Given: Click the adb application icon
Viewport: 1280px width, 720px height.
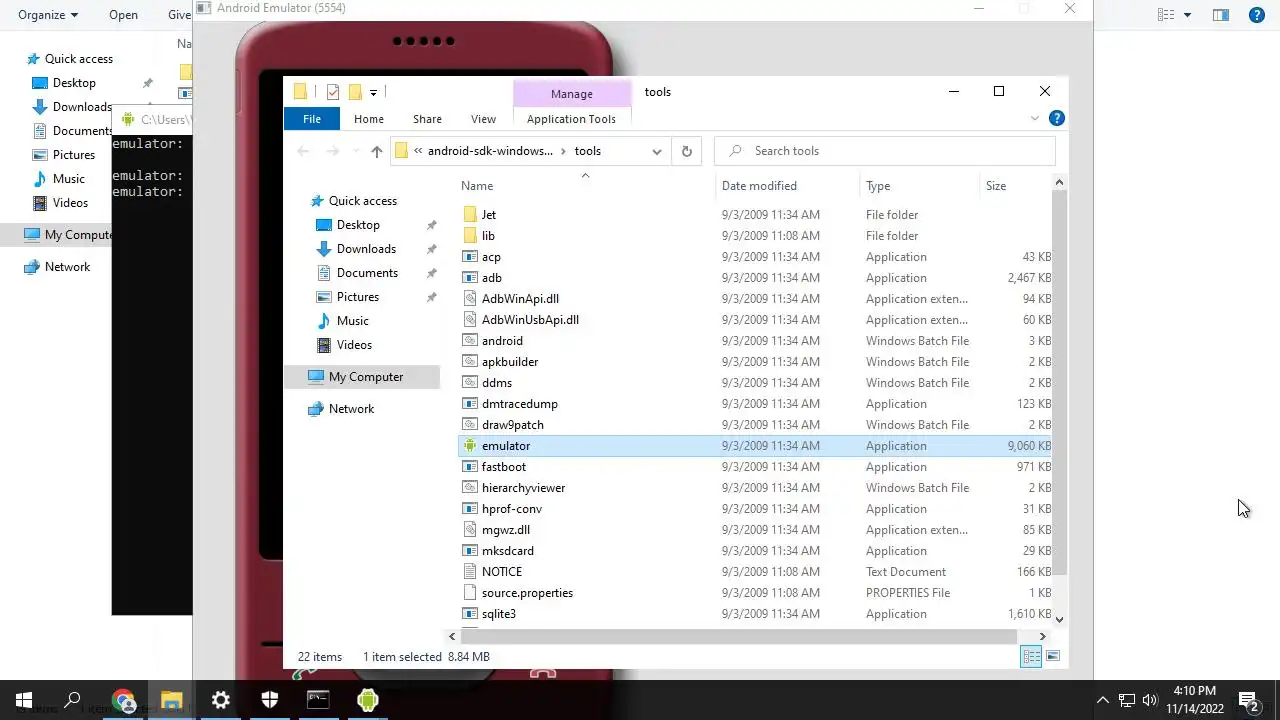Looking at the screenshot, I should pos(470,278).
